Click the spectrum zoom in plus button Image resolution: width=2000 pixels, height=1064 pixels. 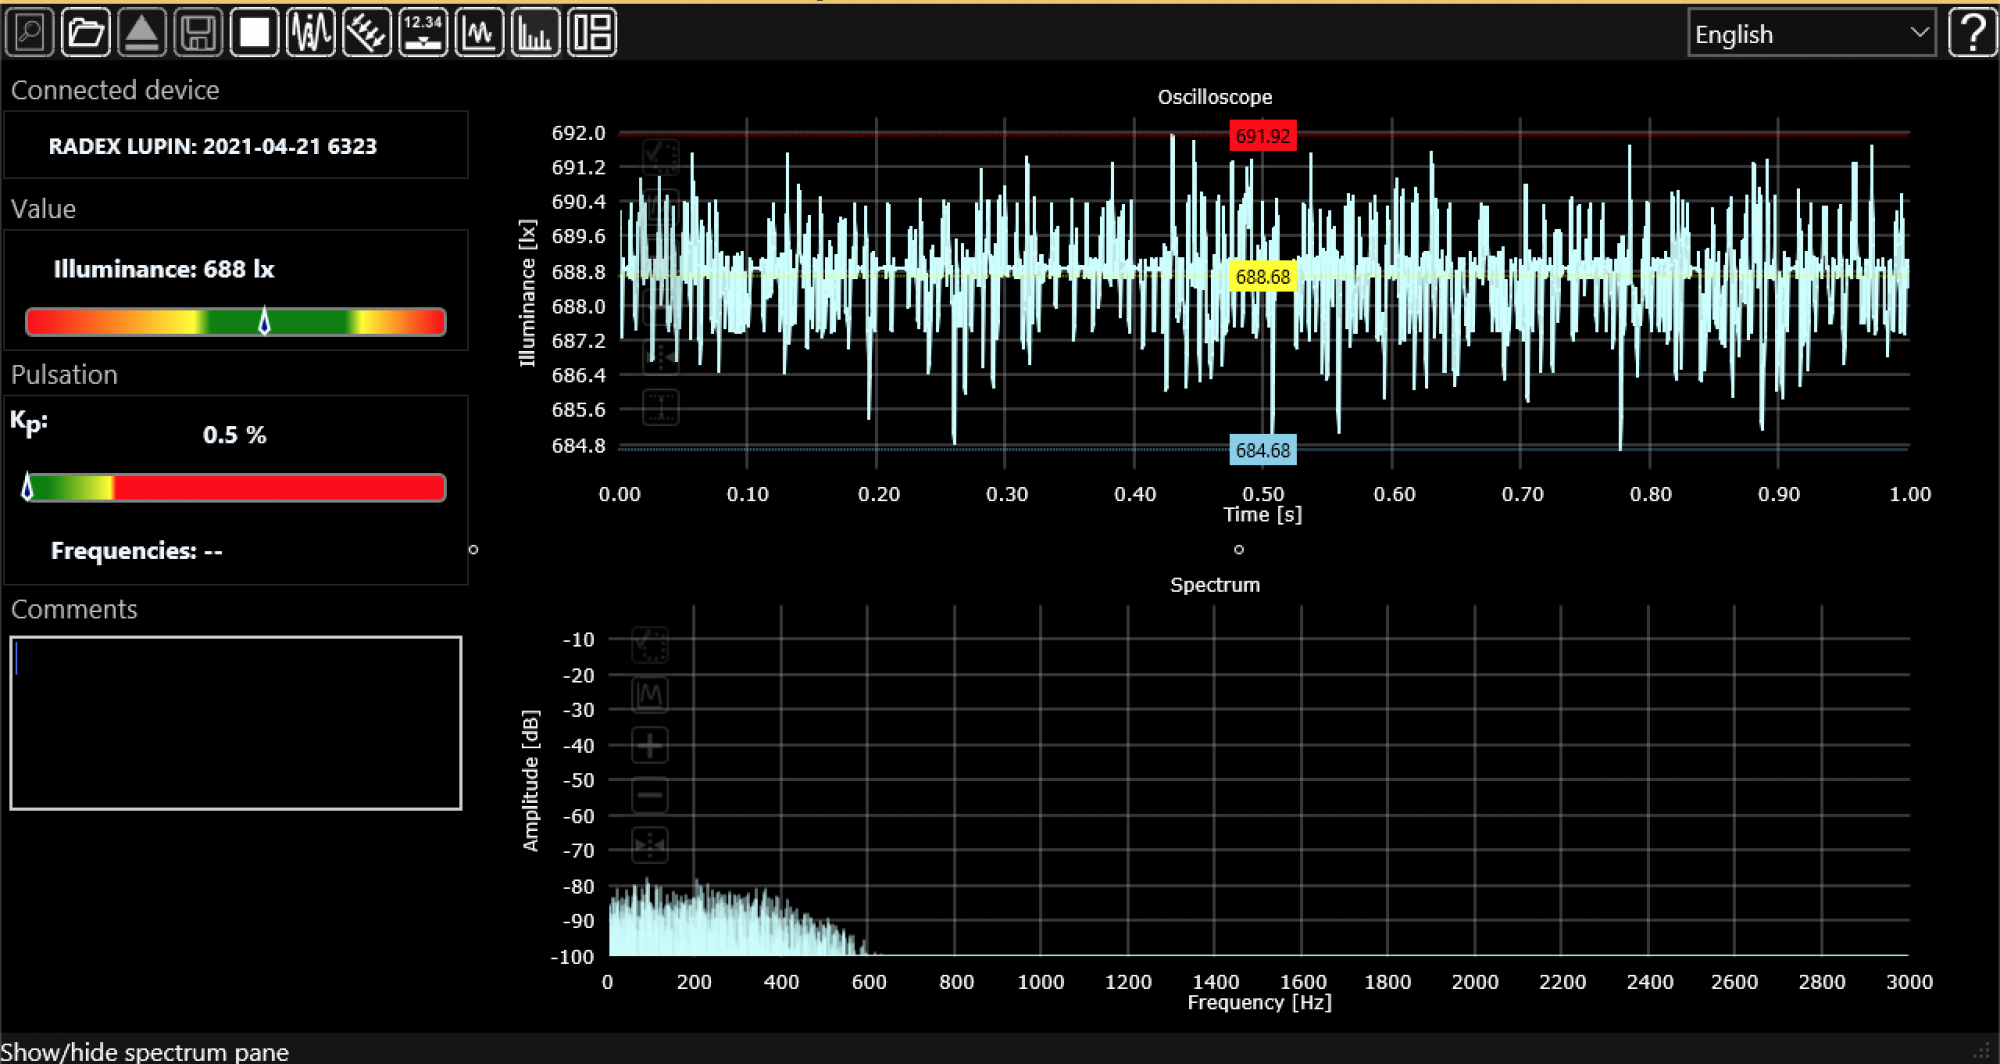click(650, 745)
